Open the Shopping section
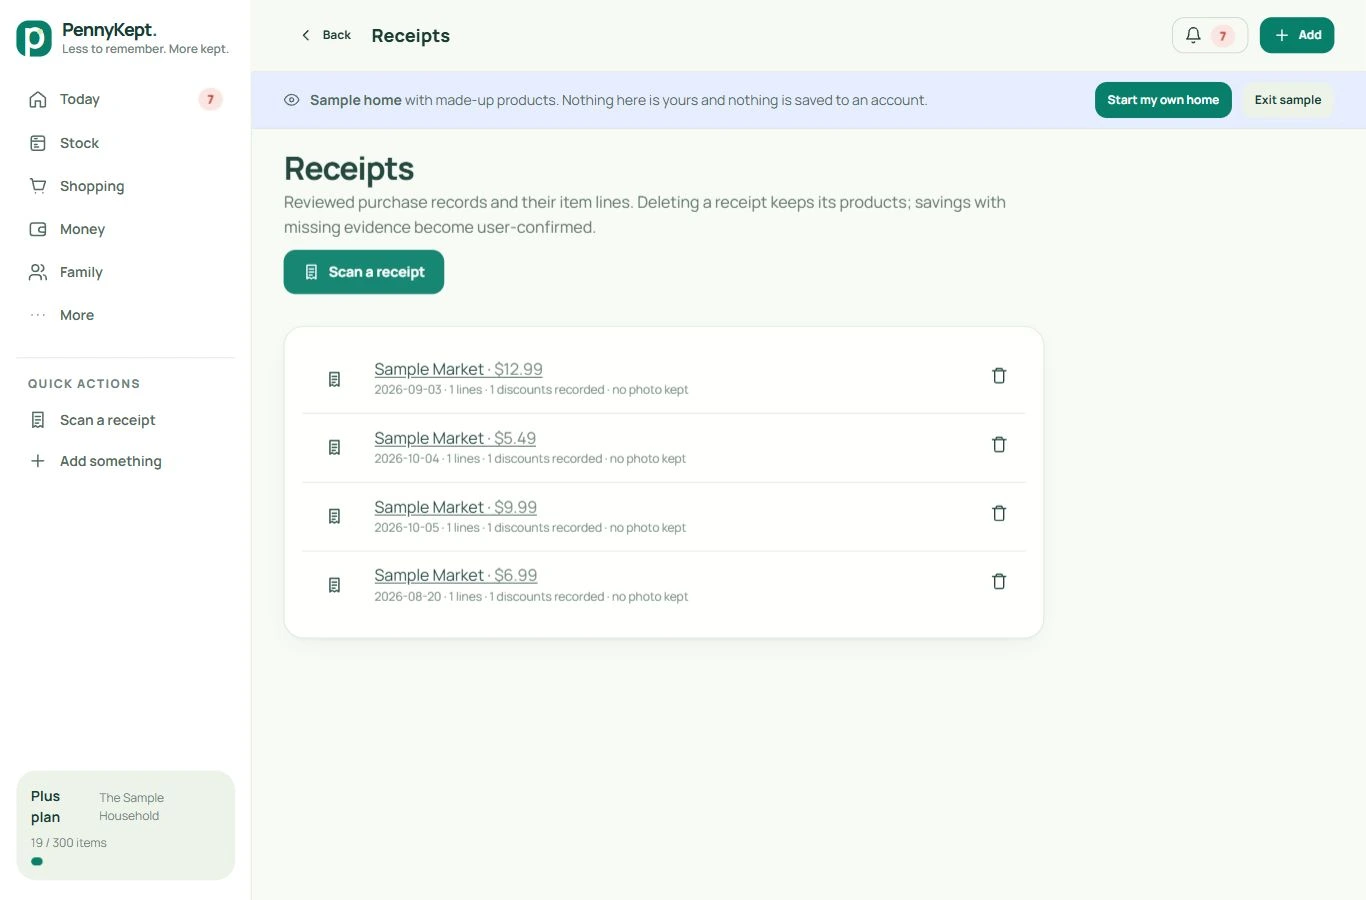Screen dimensions: 1366x900 coord(126,186)
